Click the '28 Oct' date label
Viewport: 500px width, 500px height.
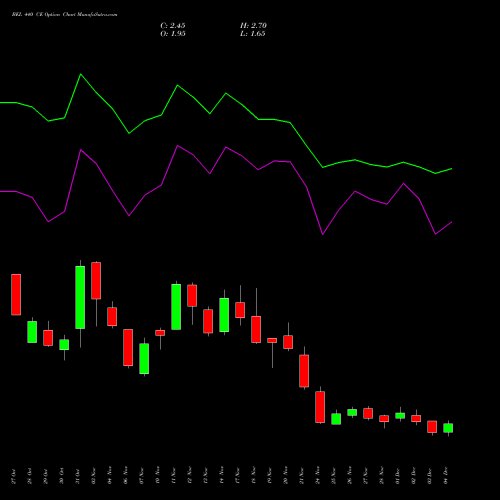click(30, 476)
